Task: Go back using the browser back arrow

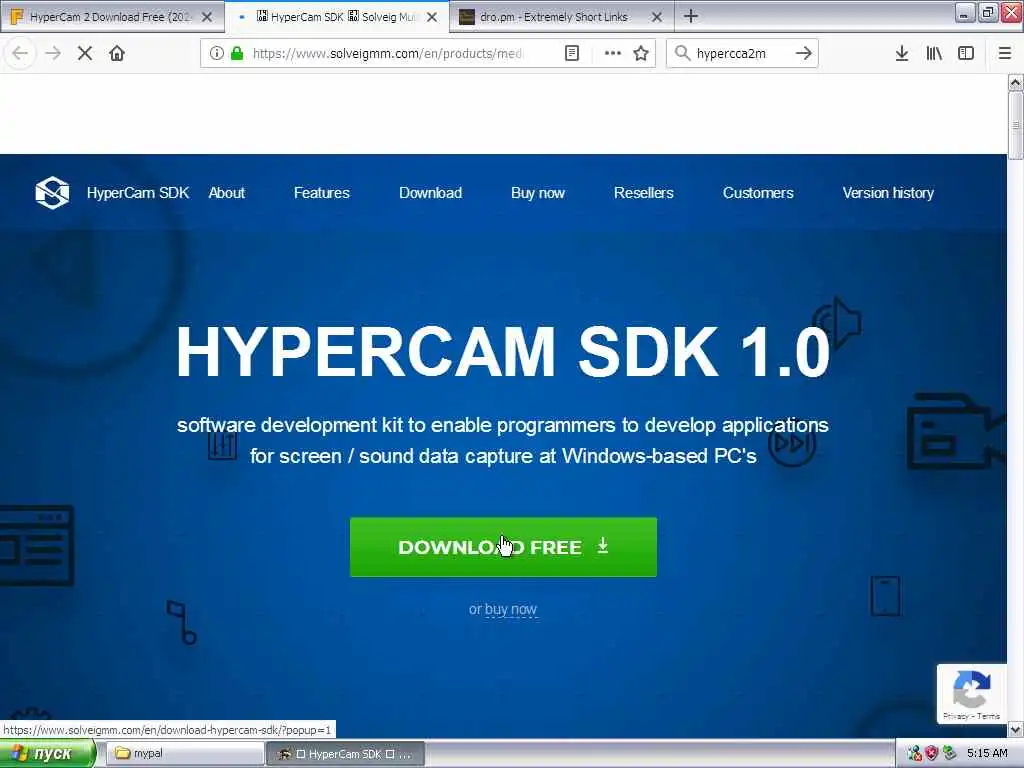Action: pyautogui.click(x=20, y=54)
